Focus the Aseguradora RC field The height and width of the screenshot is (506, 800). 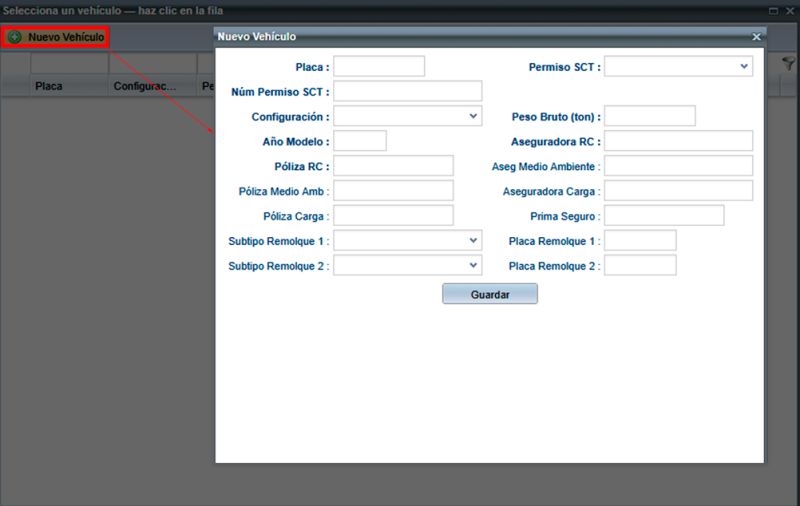click(679, 141)
